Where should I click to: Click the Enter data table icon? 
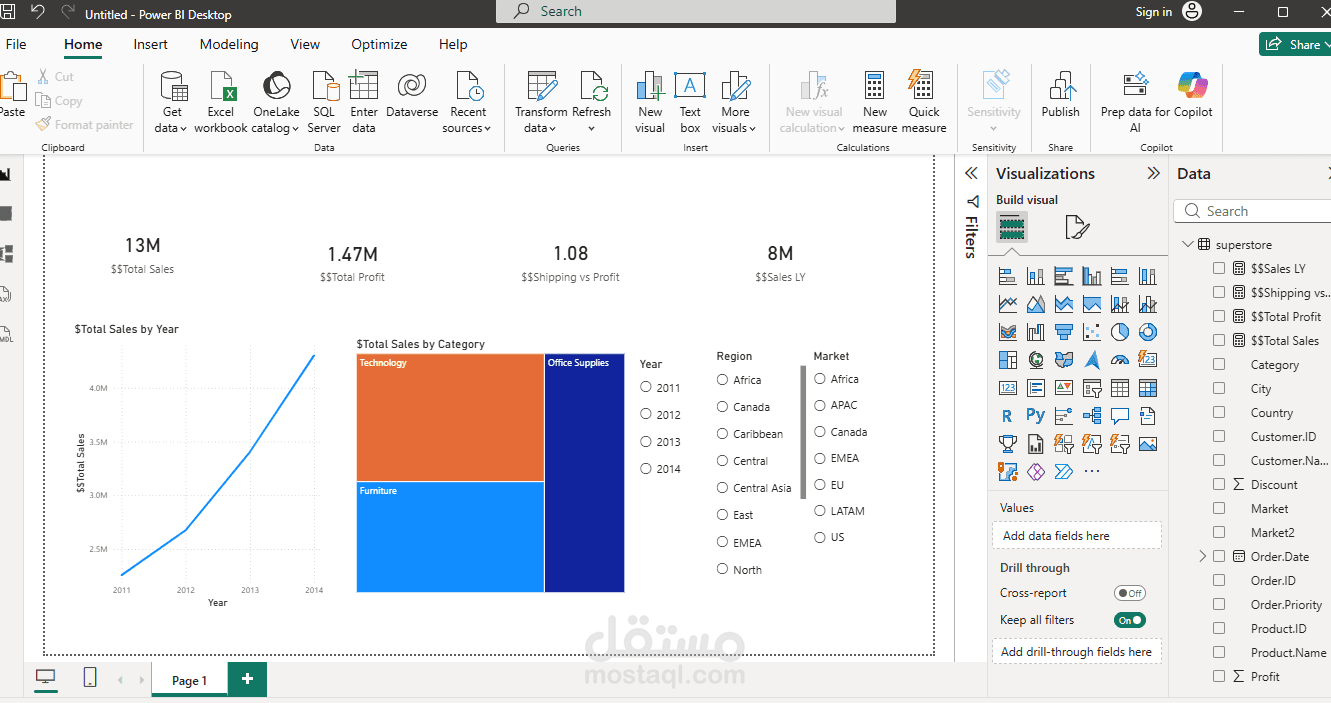tap(364, 87)
